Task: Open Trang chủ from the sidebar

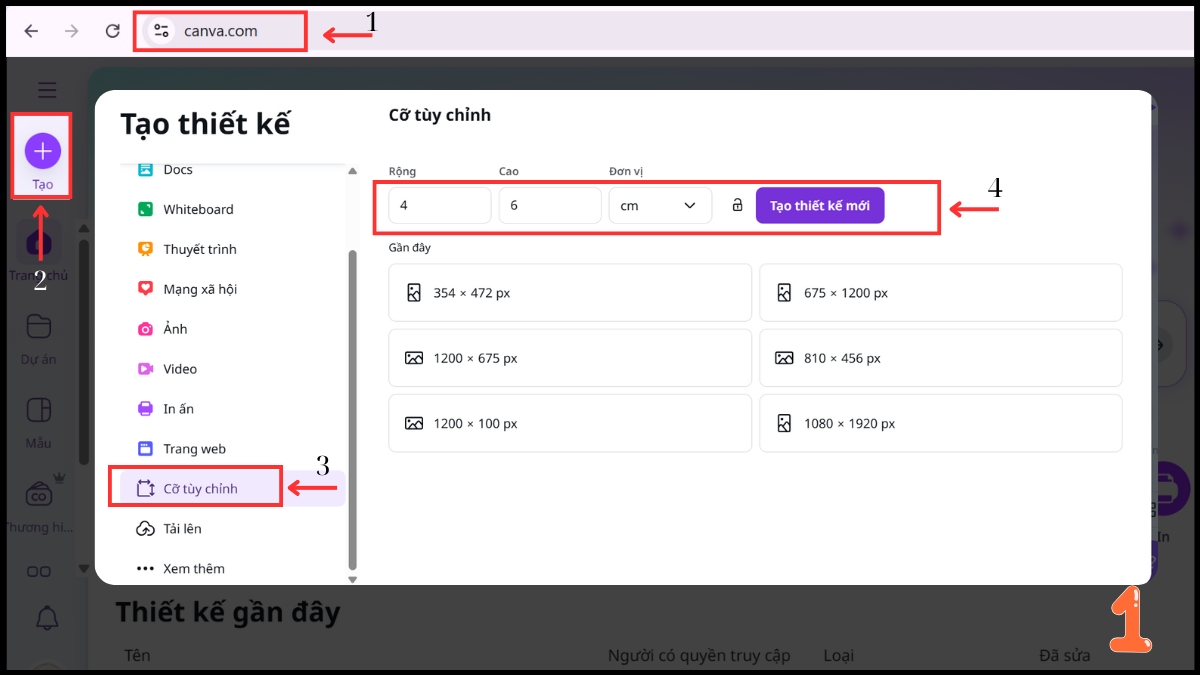Action: (41, 243)
